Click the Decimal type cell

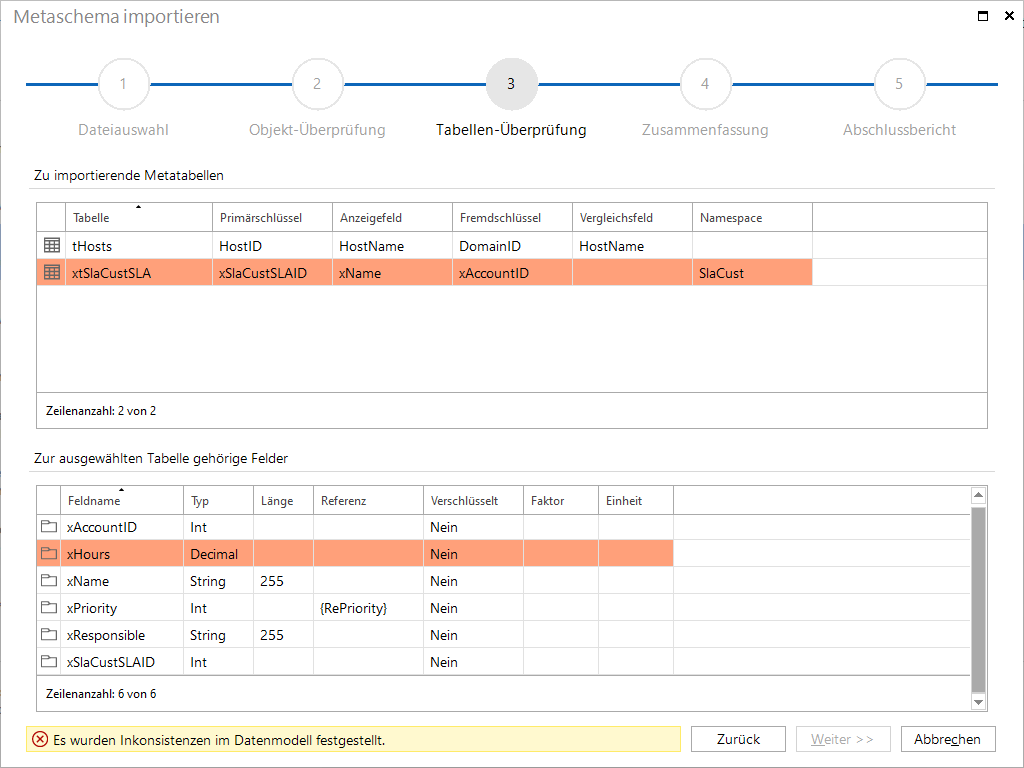pyautogui.click(x=218, y=553)
